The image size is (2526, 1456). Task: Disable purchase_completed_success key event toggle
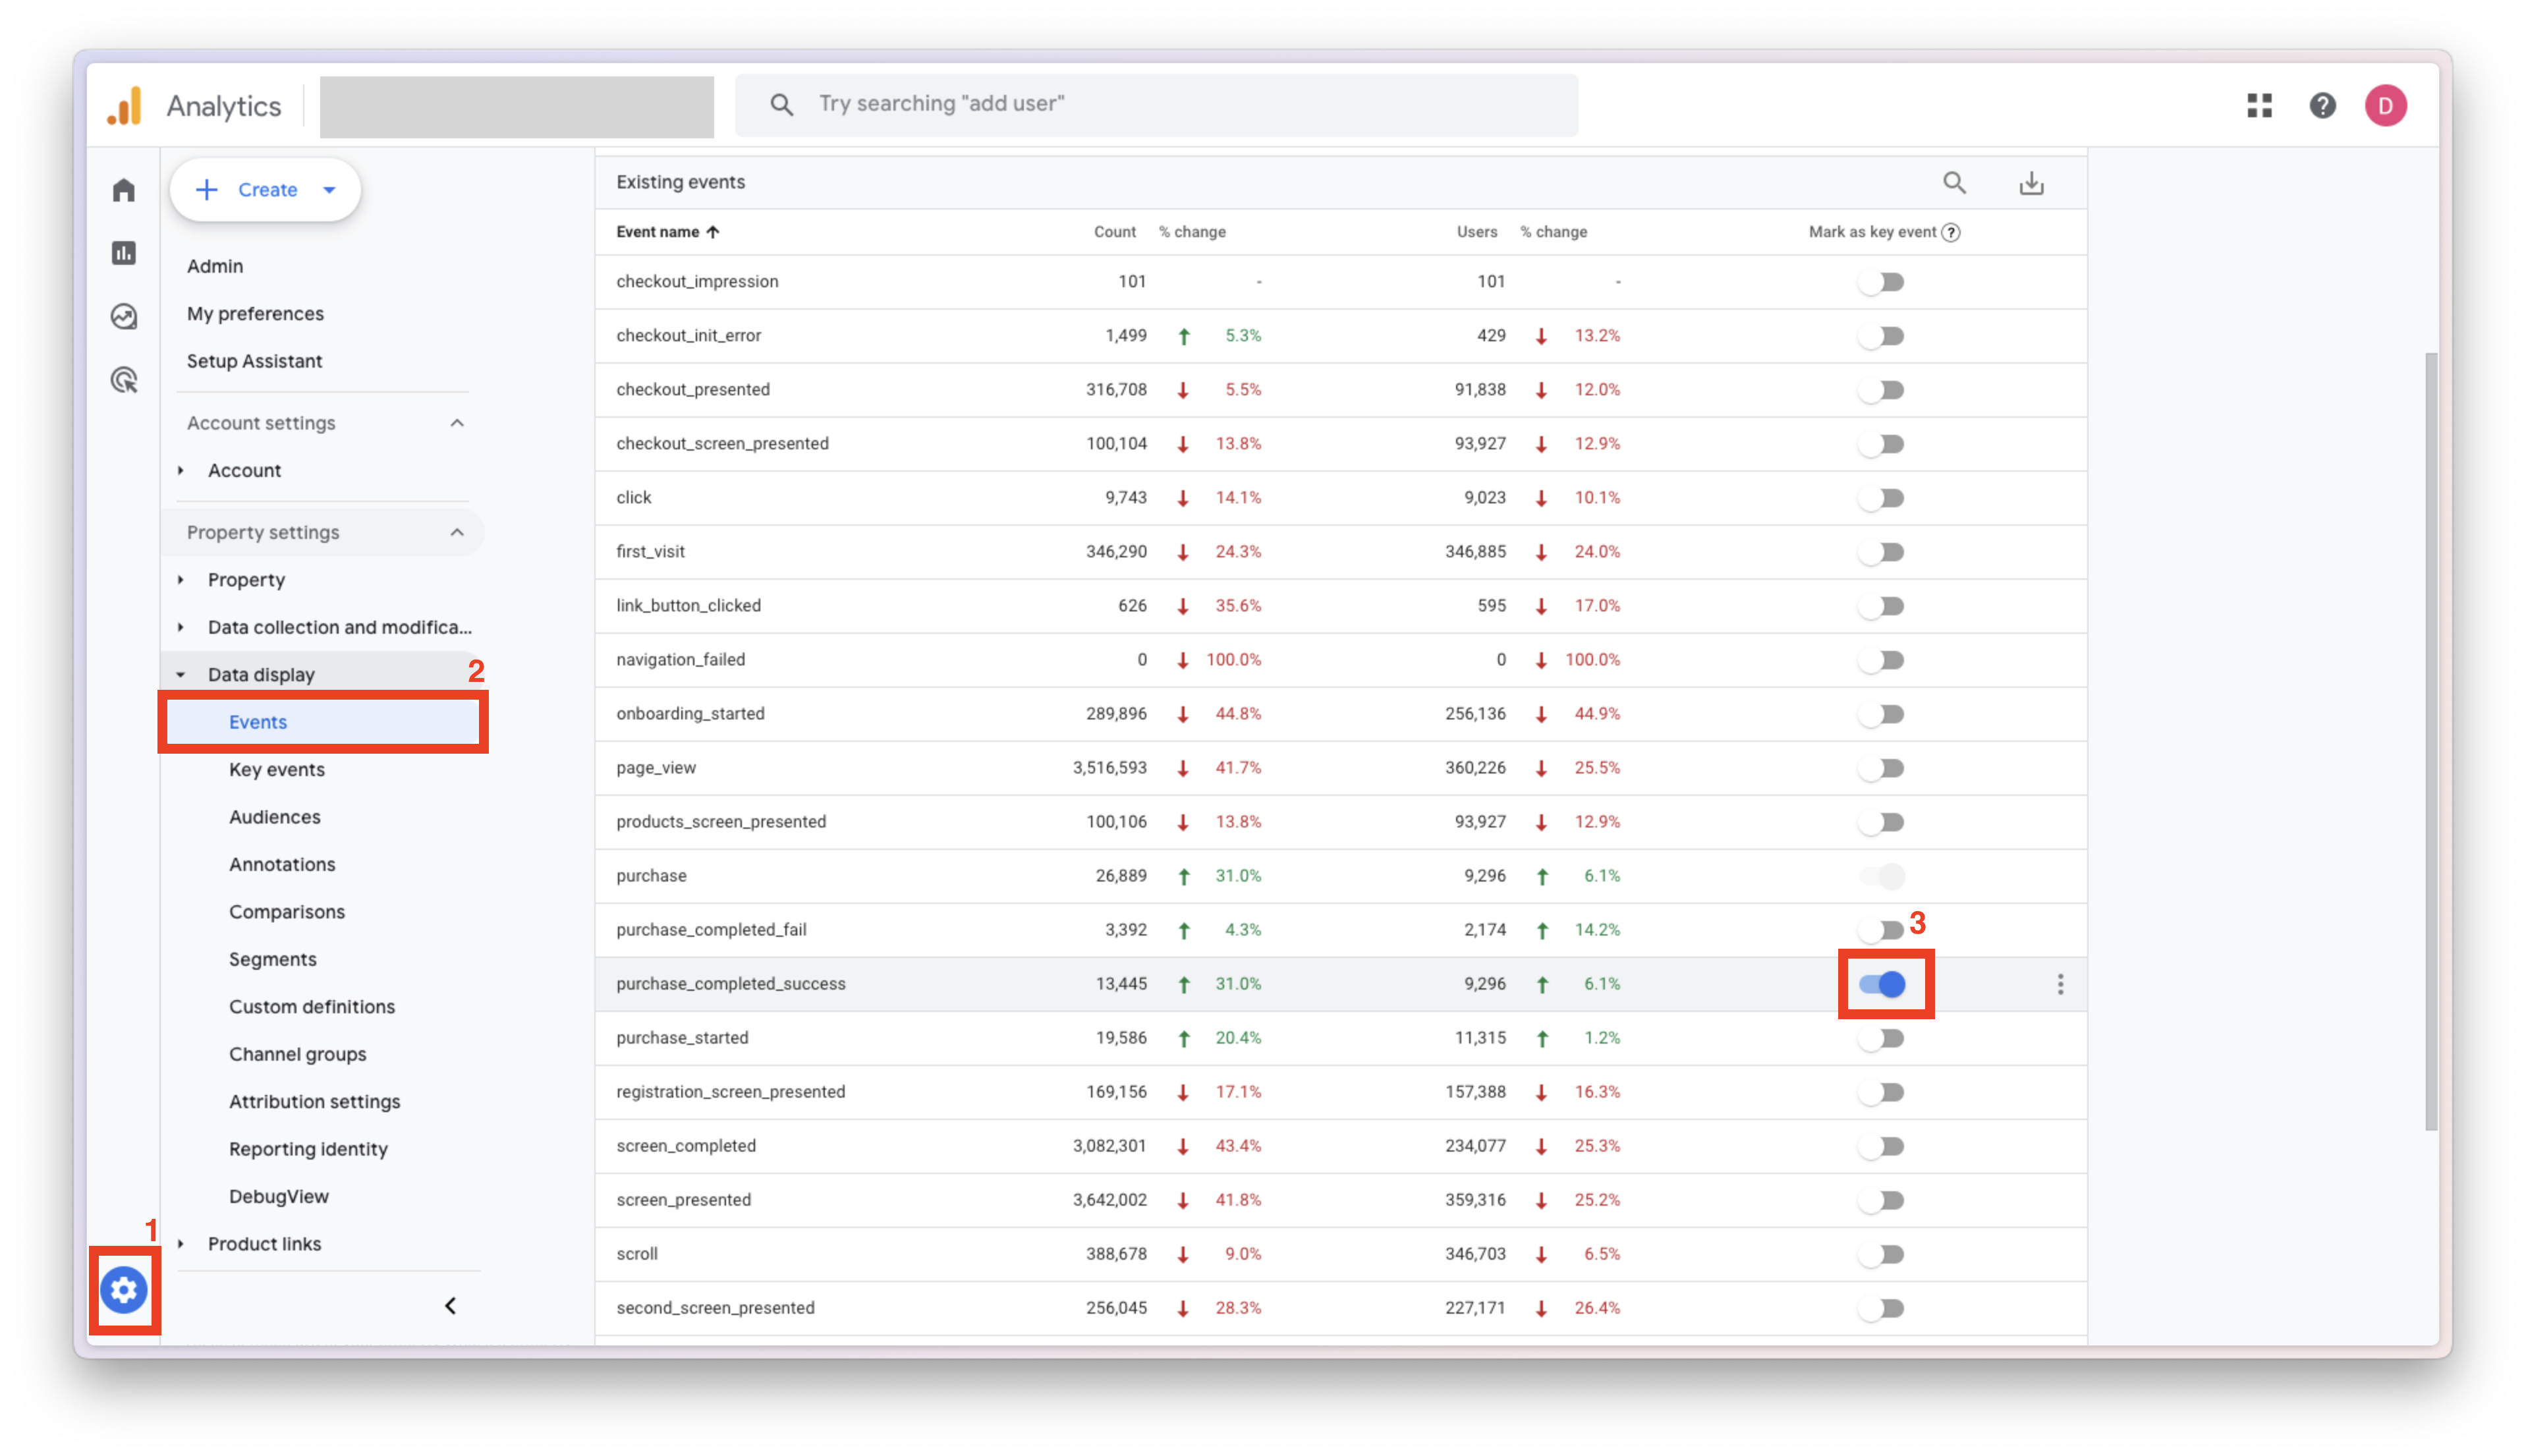[1882, 984]
